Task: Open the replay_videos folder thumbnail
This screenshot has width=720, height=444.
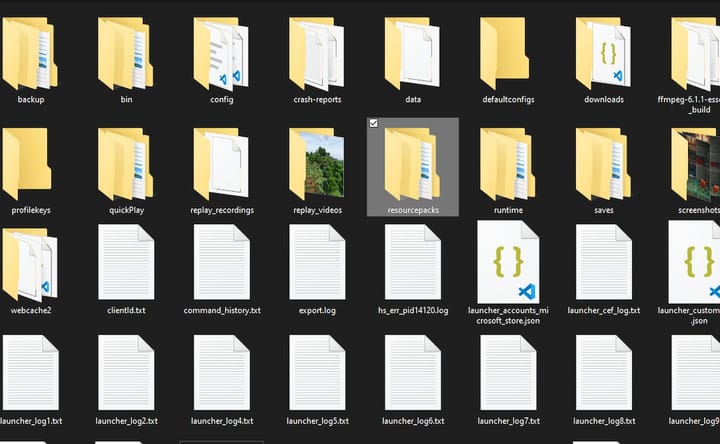Action: (317, 163)
